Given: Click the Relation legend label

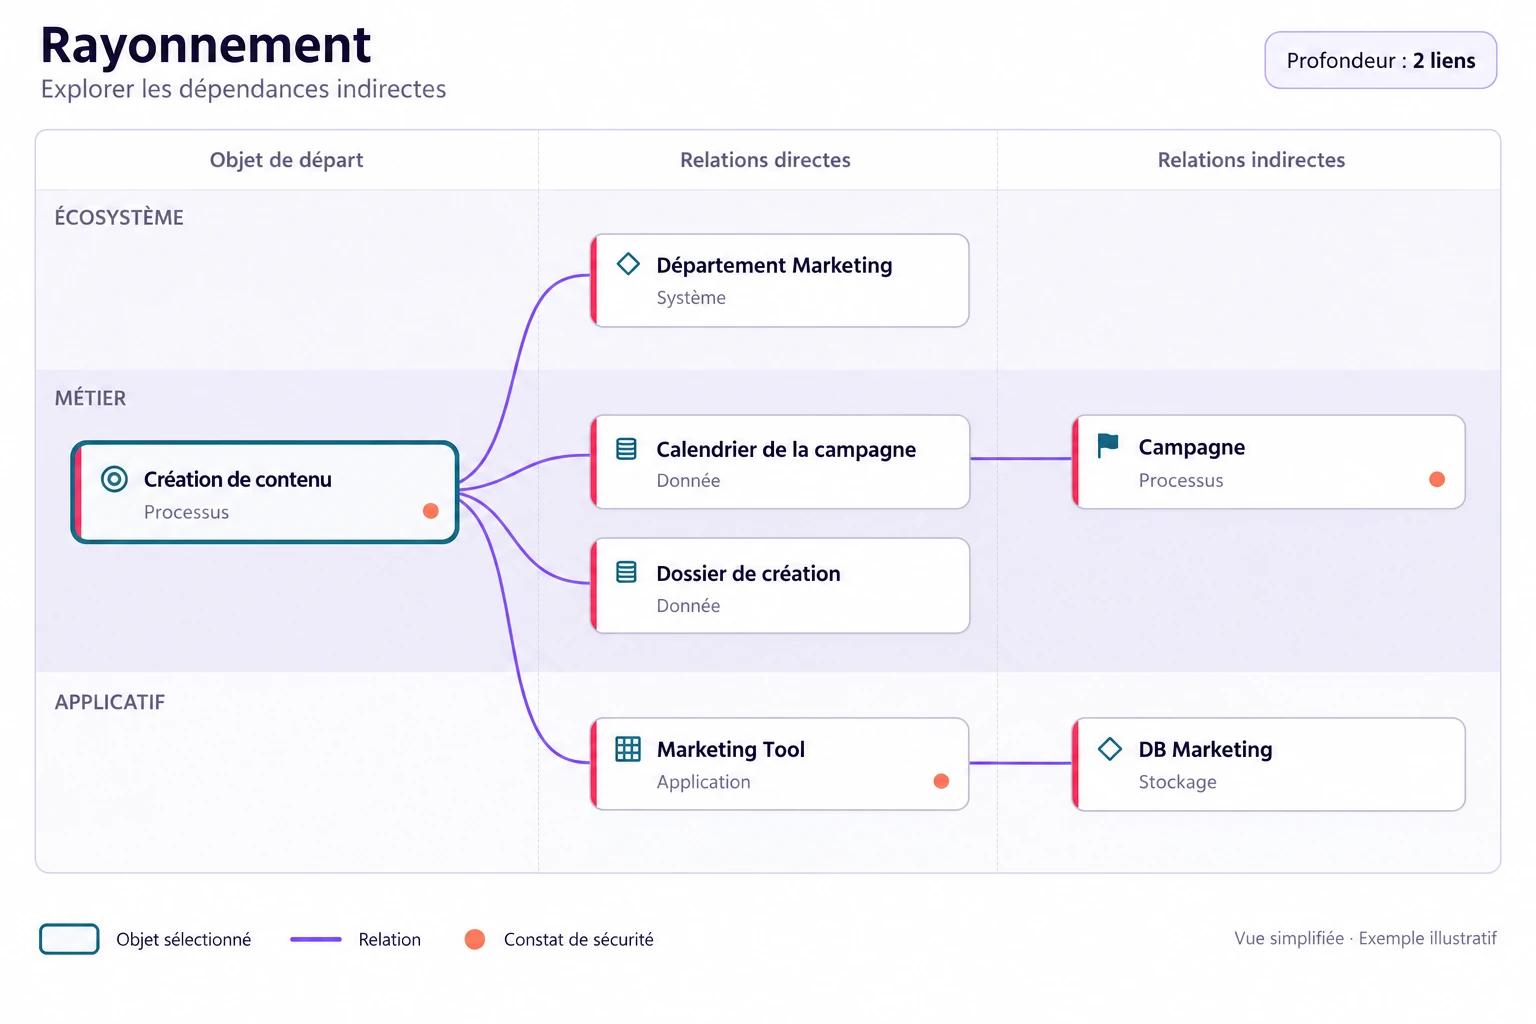Looking at the screenshot, I should (390, 939).
